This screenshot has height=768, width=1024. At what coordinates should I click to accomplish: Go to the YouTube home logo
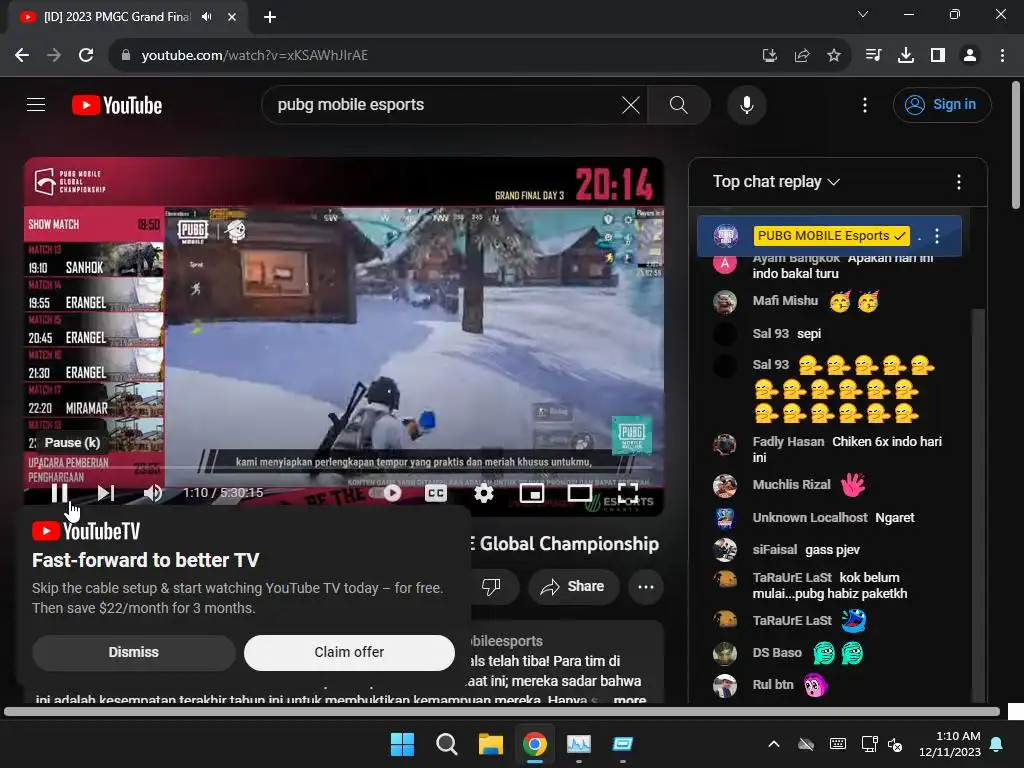pos(117,105)
